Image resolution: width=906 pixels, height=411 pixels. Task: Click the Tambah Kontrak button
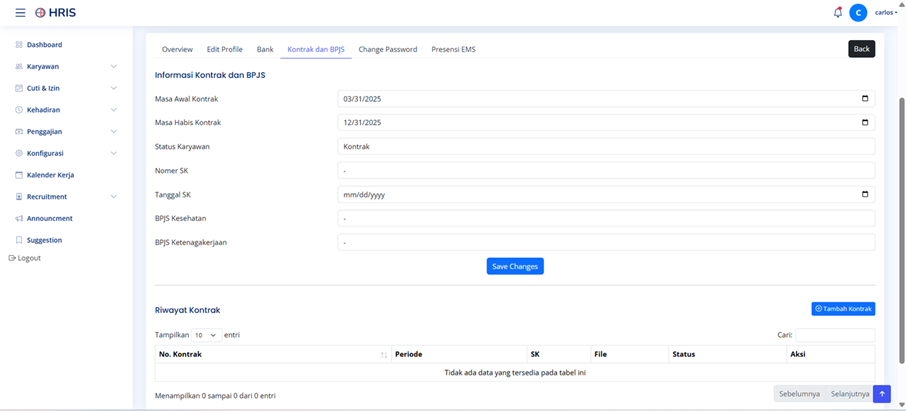pos(843,309)
